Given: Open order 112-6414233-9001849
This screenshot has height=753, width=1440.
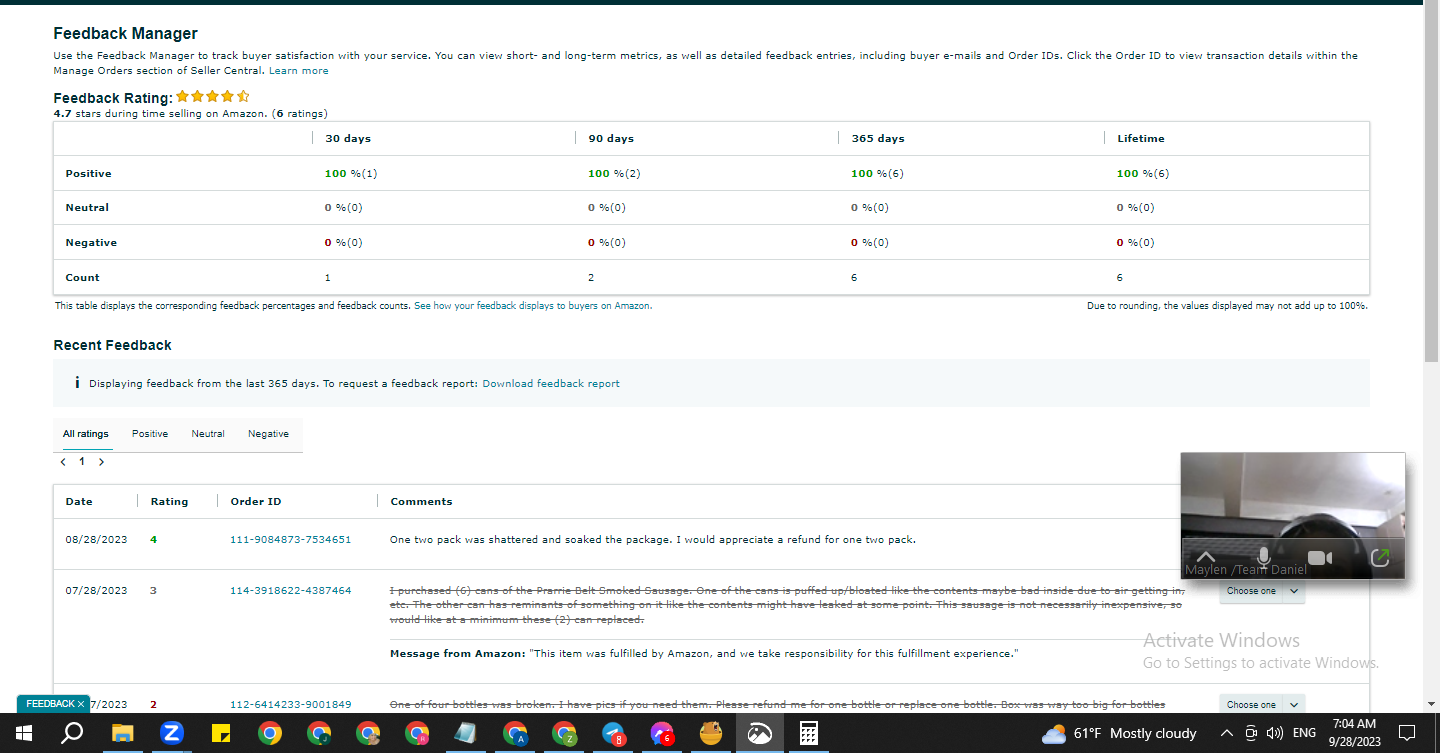Looking at the screenshot, I should tap(290, 705).
